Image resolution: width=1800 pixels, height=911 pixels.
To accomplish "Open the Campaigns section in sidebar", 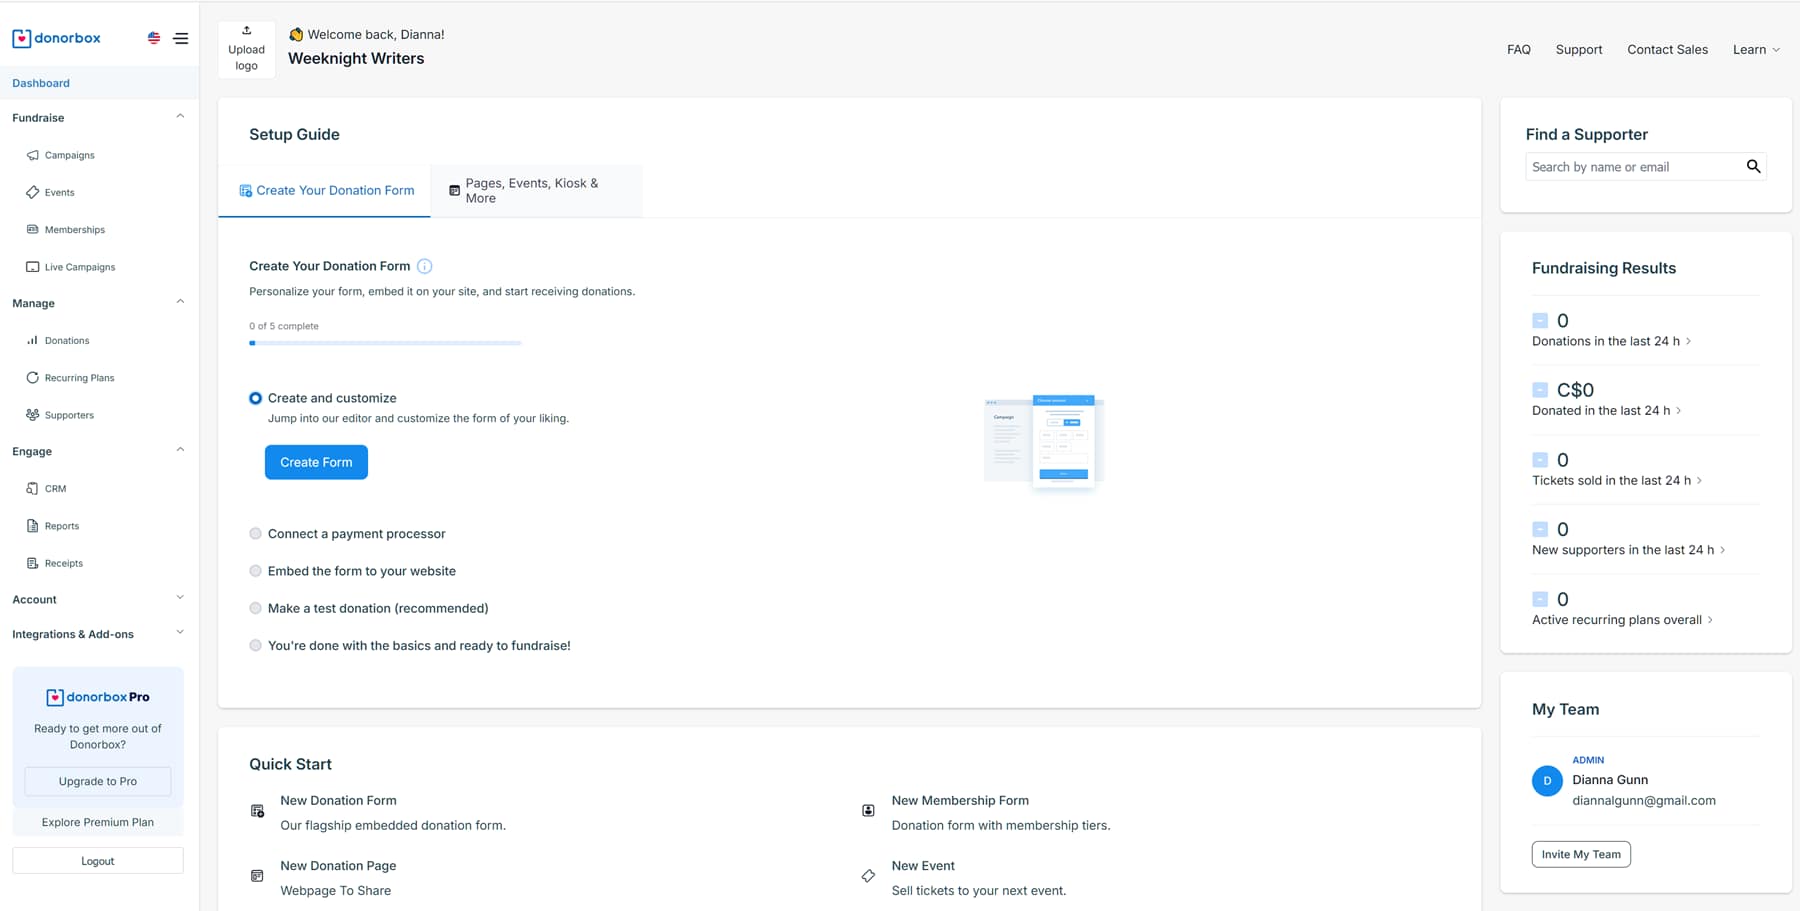I will [69, 155].
